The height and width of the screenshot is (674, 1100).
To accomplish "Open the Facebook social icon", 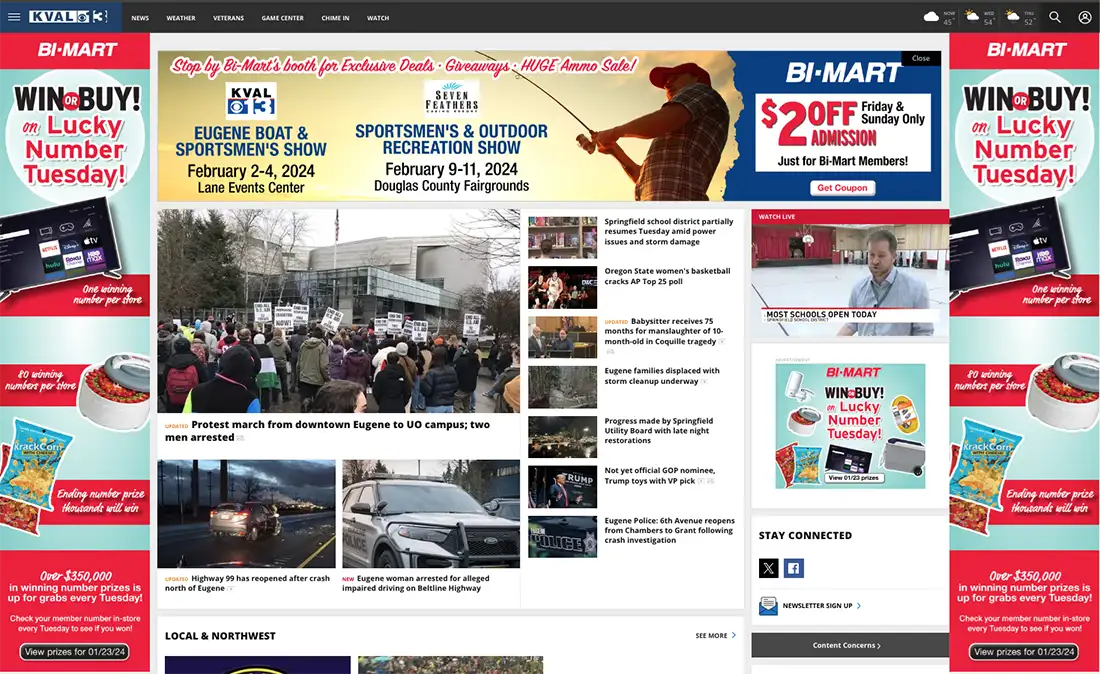I will tap(793, 568).
